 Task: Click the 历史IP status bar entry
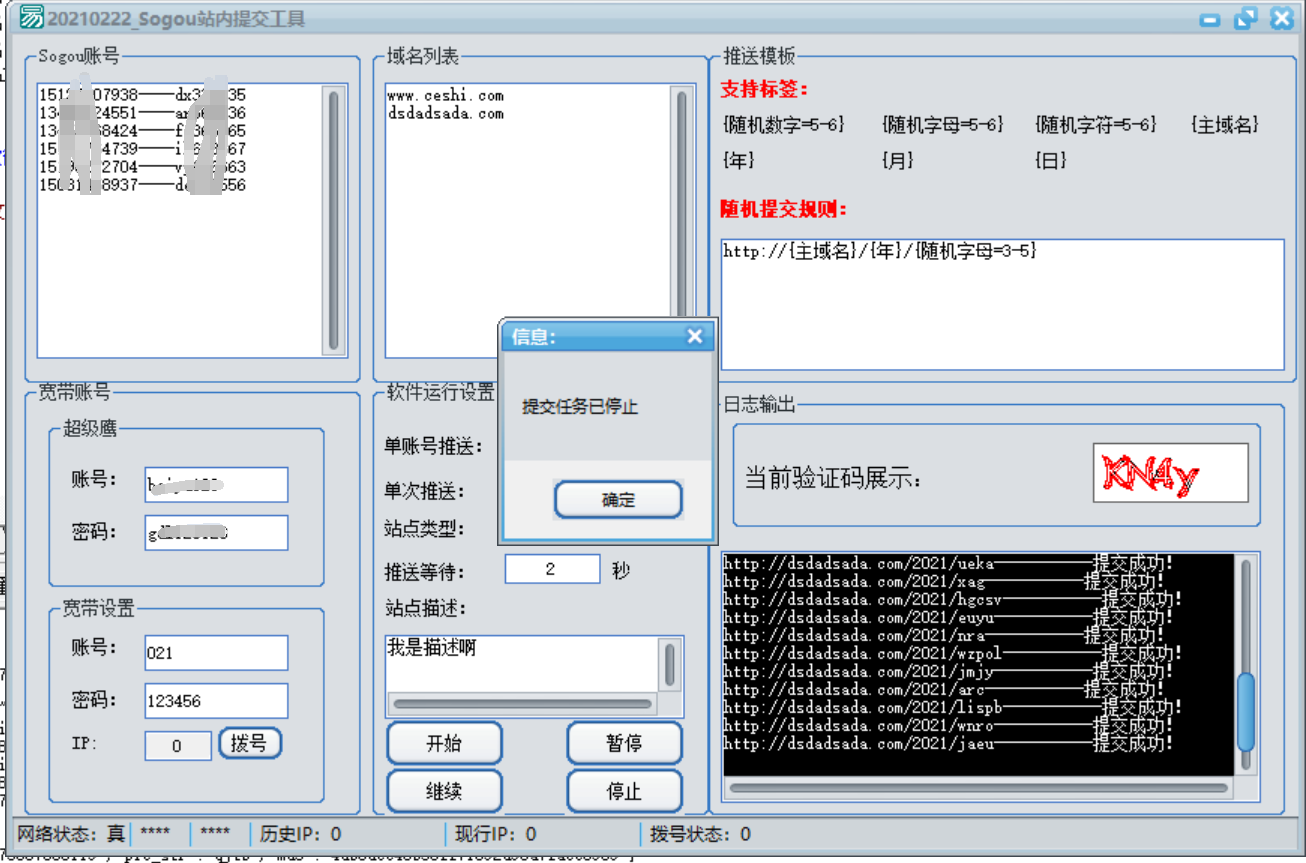click(301, 833)
